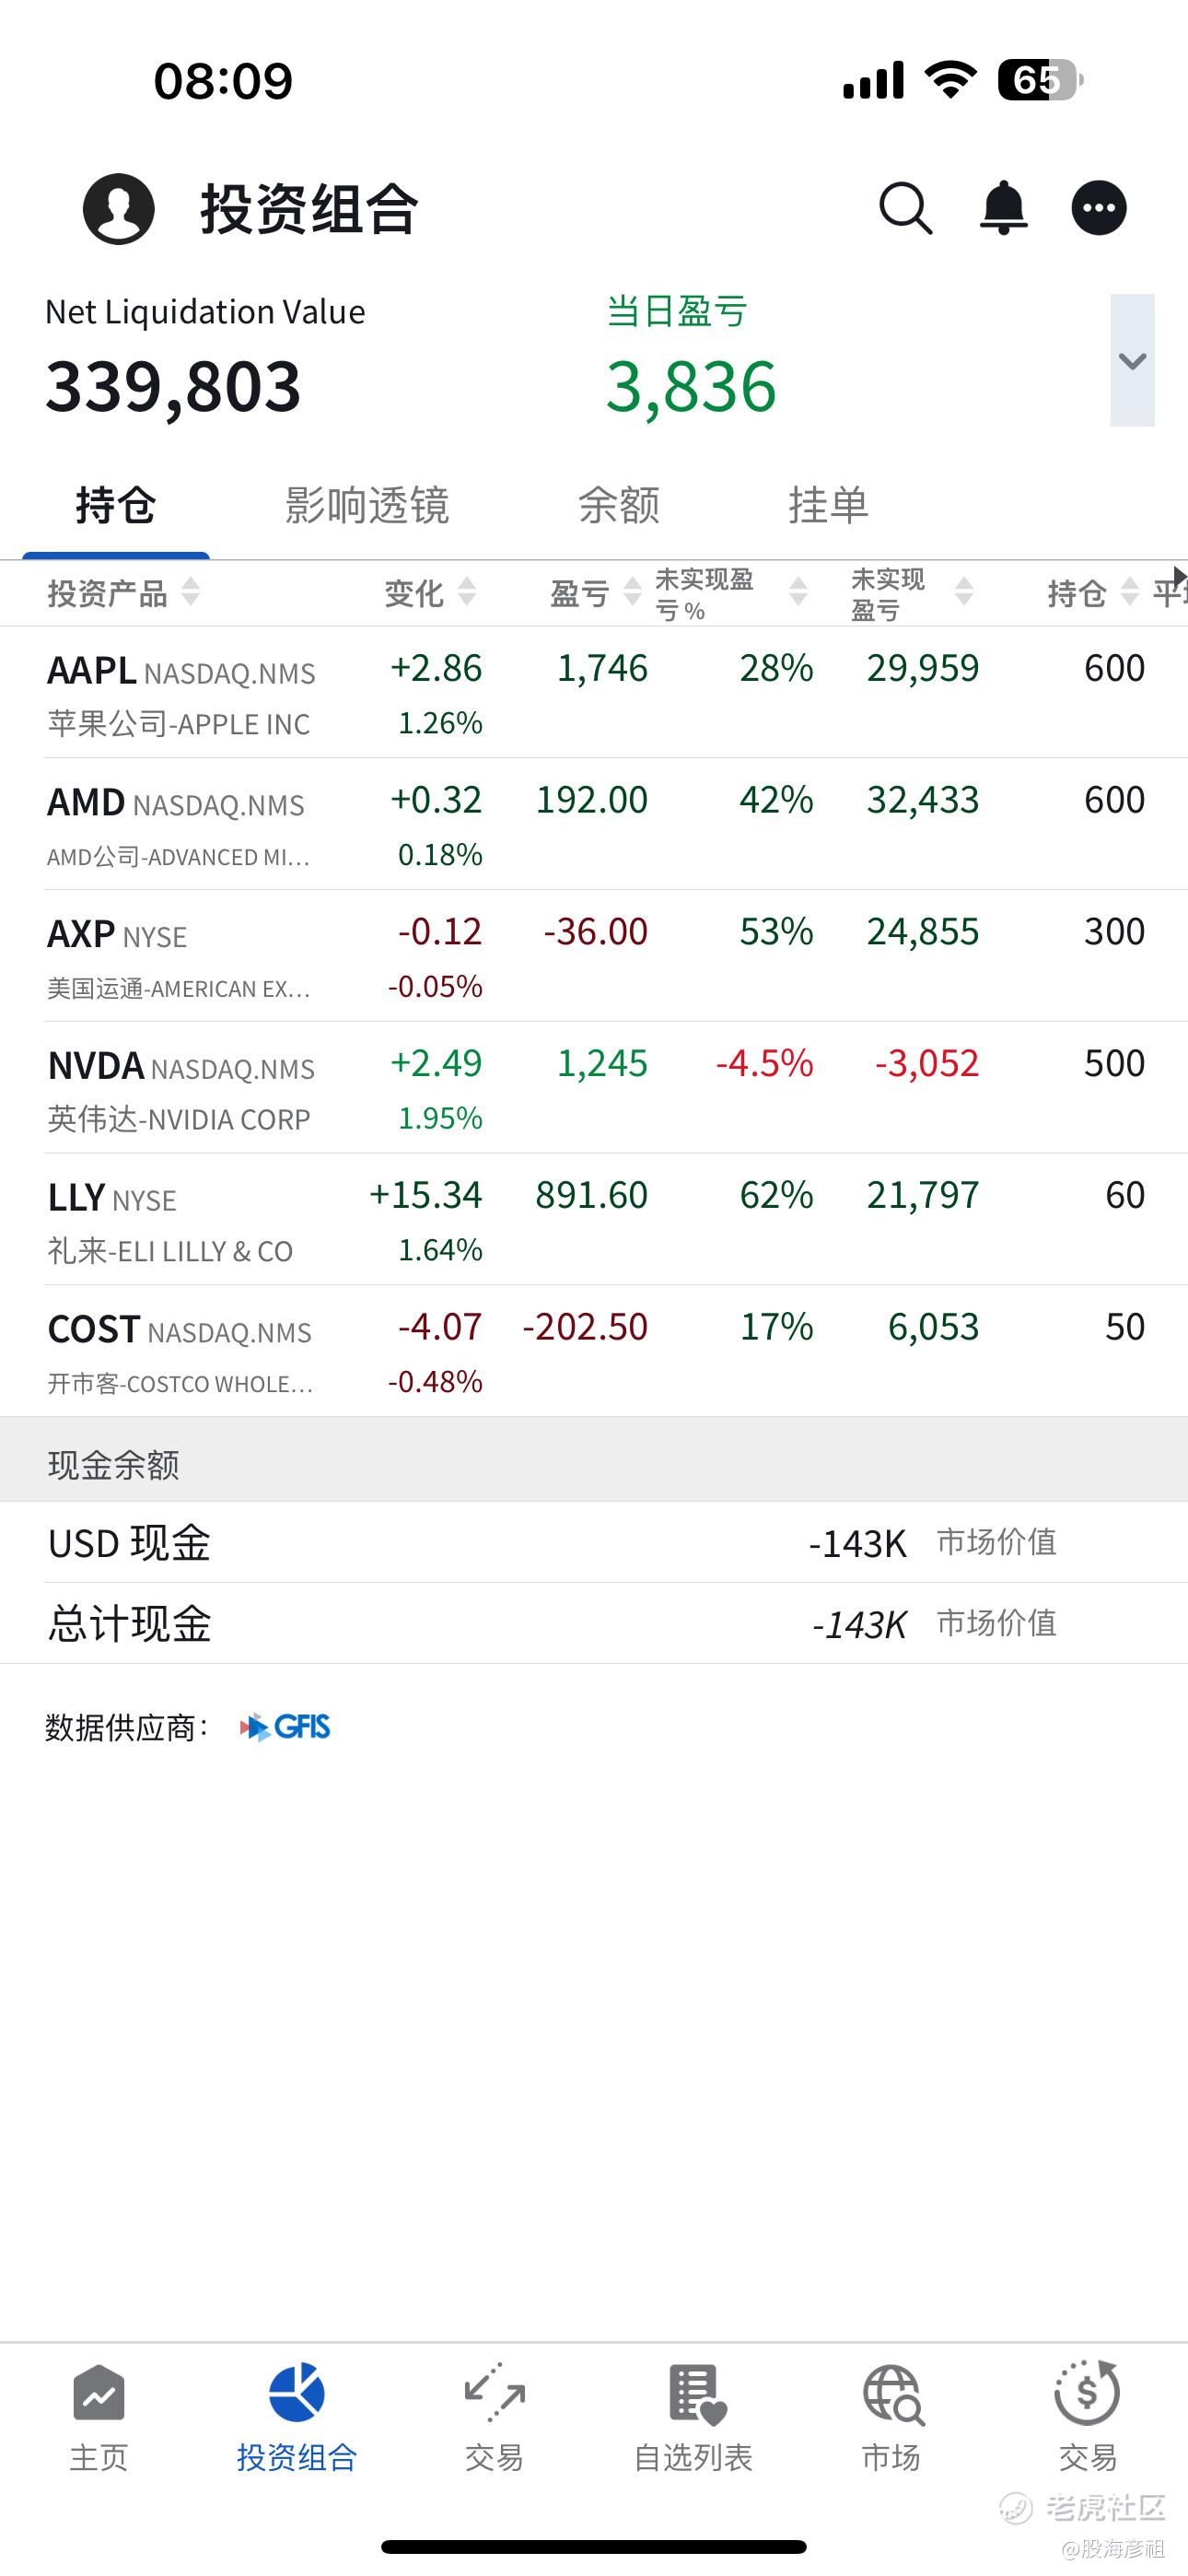Open the arrows 交易 trade icon
Image resolution: width=1188 pixels, height=2576 pixels.
pyautogui.click(x=494, y=2393)
